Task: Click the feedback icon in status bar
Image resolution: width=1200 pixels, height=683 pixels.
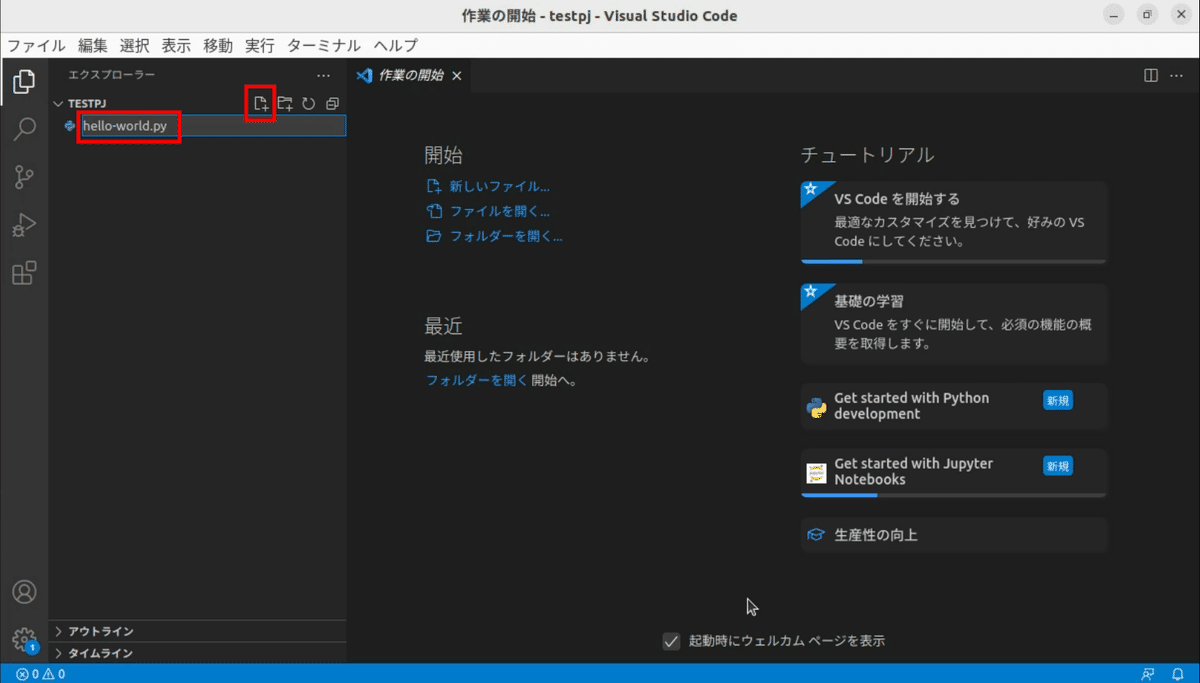Action: 1147,674
